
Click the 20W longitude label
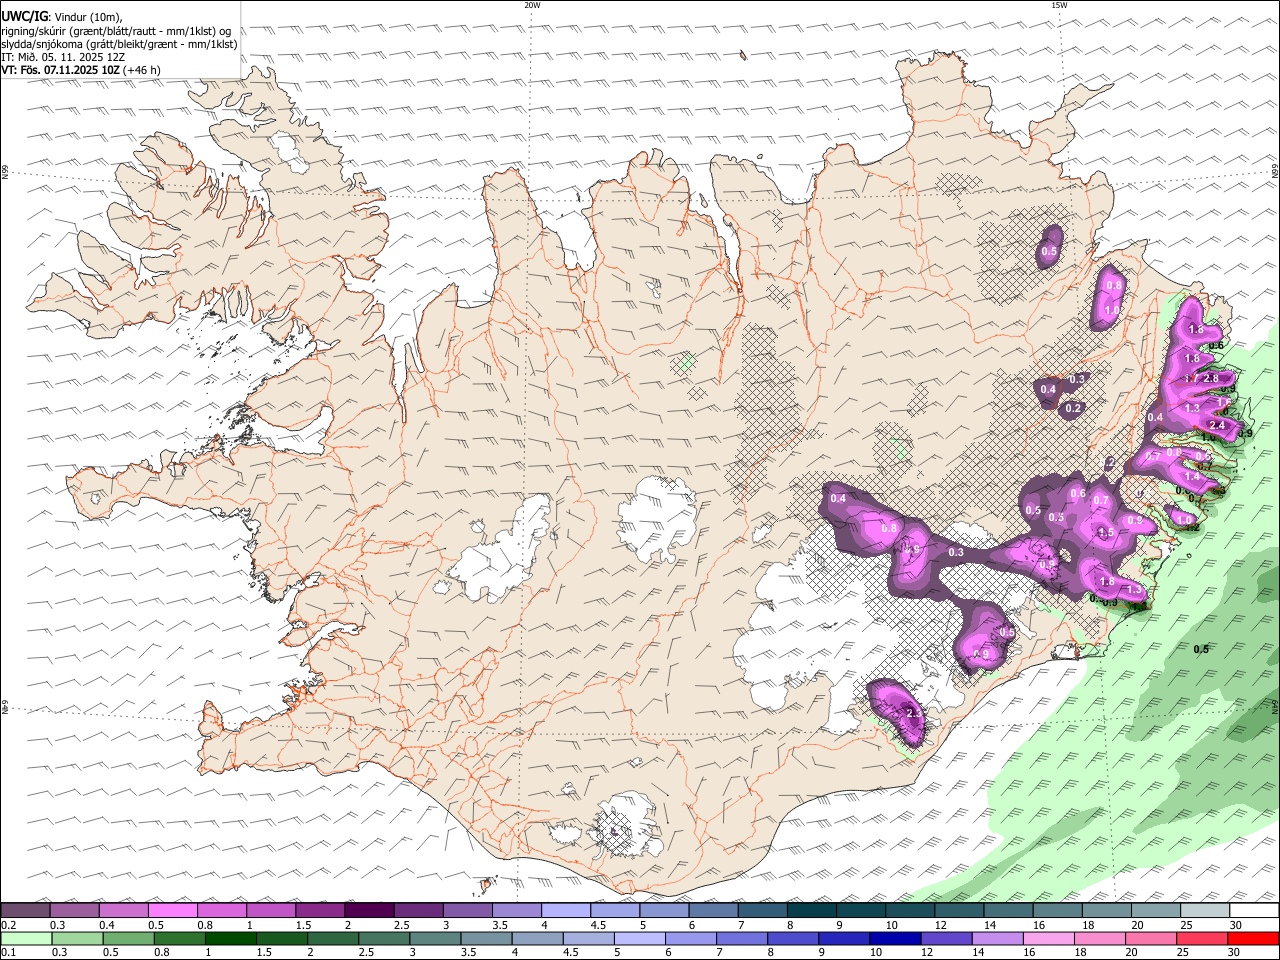(x=532, y=5)
